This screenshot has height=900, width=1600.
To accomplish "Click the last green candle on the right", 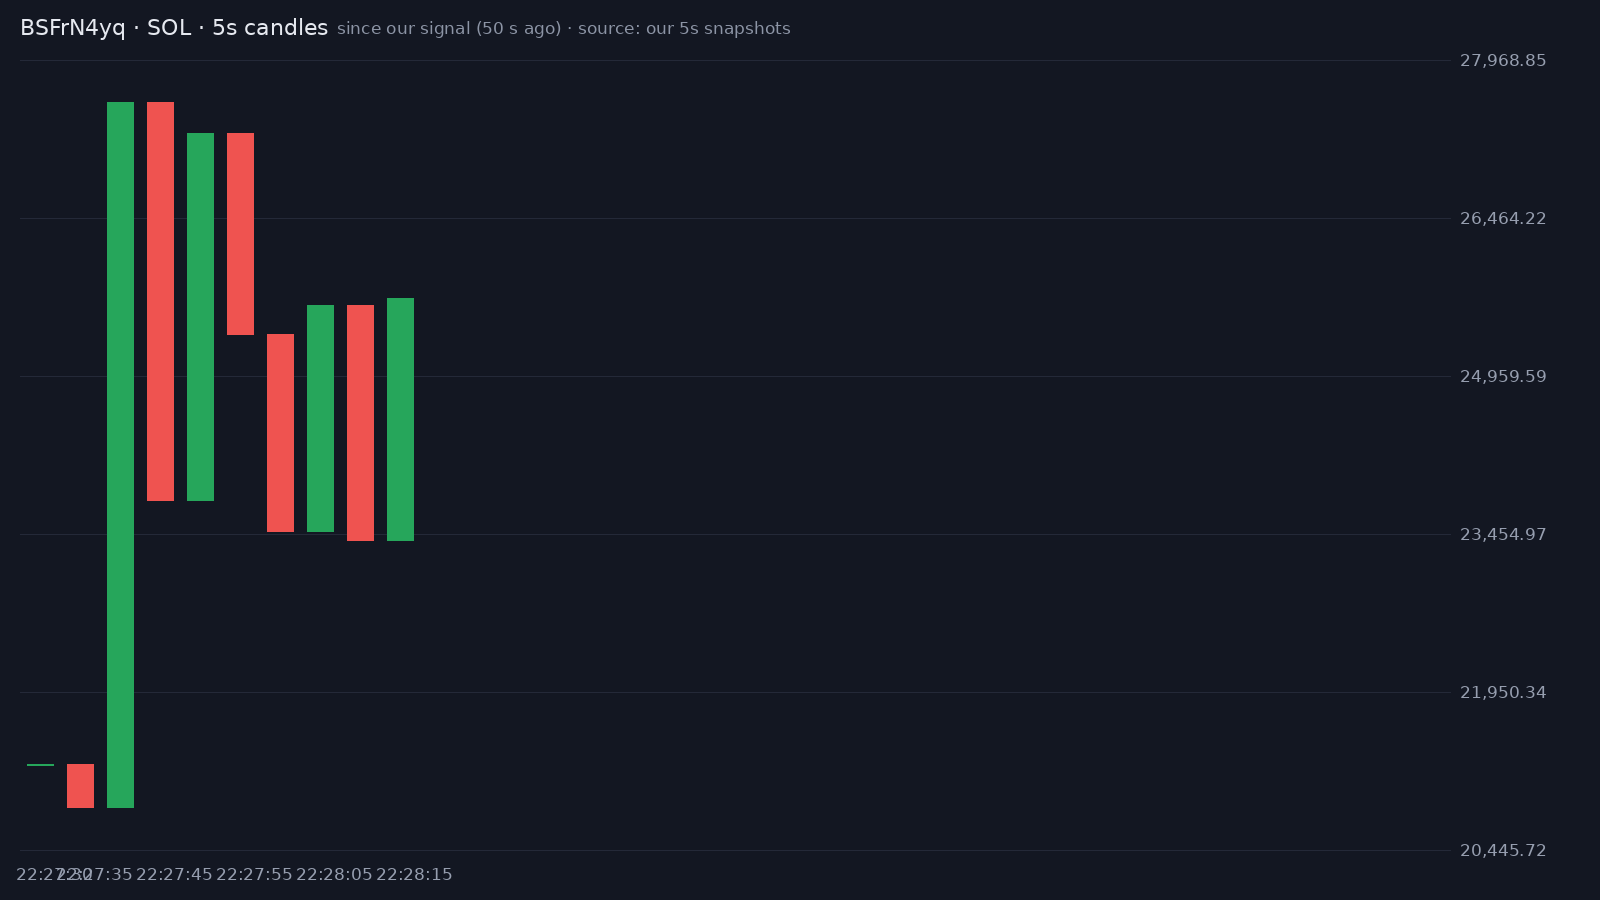I will [400, 419].
